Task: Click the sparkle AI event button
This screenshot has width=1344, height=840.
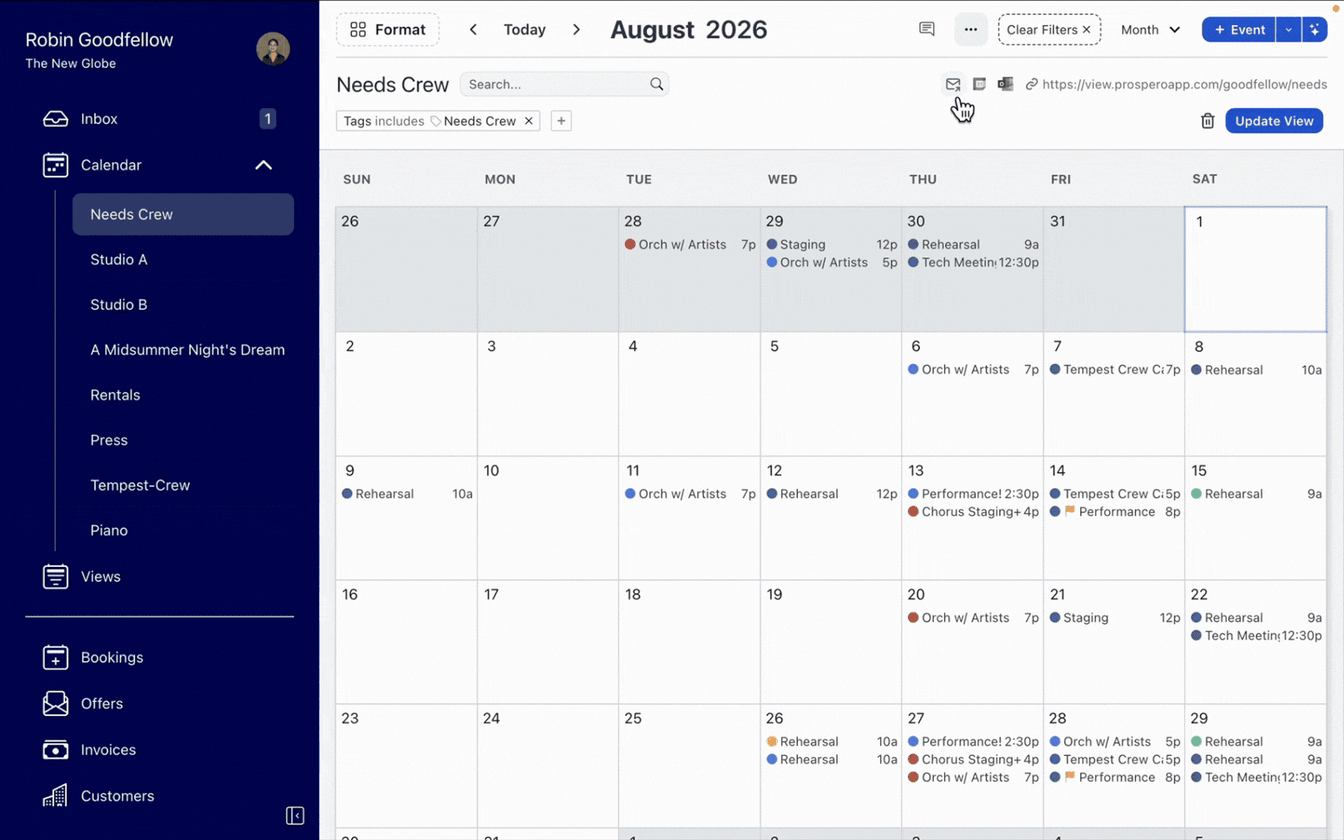Action: [1315, 30]
